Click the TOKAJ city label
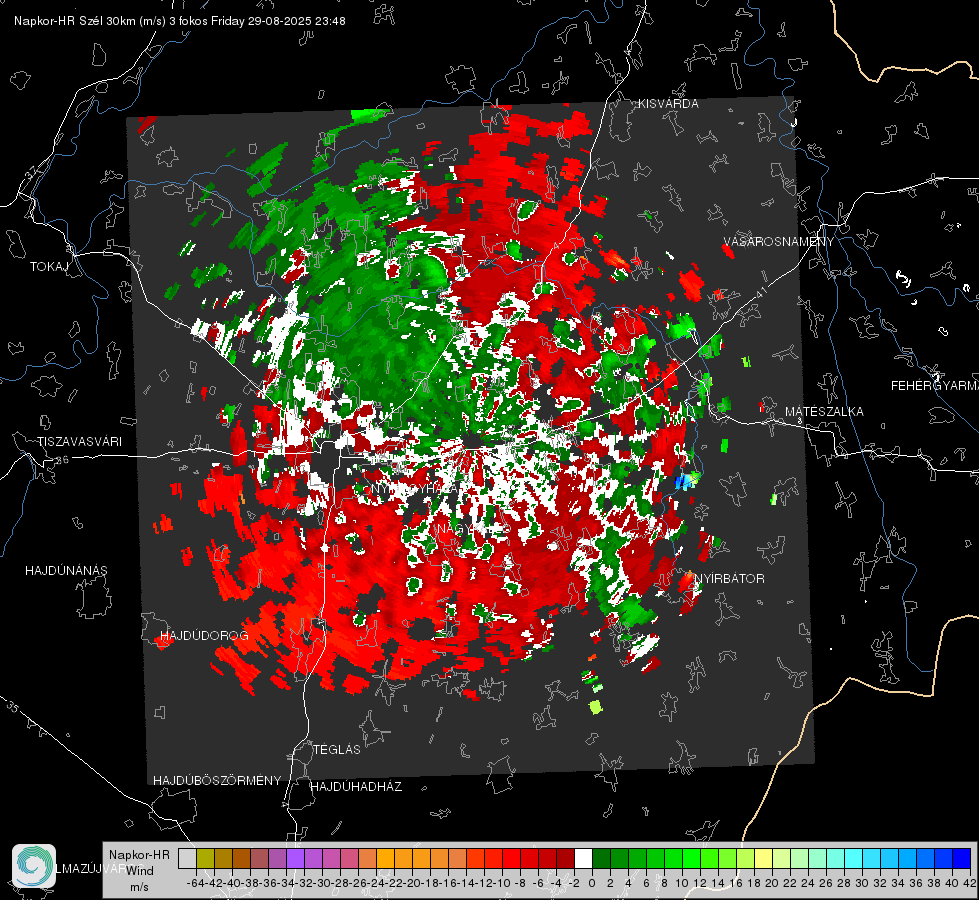Image resolution: width=979 pixels, height=900 pixels. pyautogui.click(x=49, y=267)
